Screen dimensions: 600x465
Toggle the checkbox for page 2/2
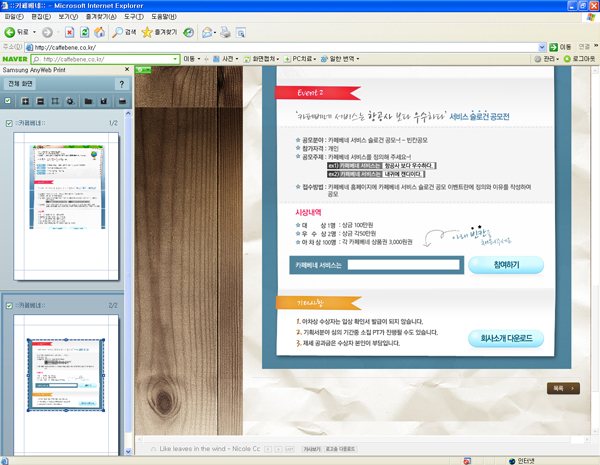[9, 305]
